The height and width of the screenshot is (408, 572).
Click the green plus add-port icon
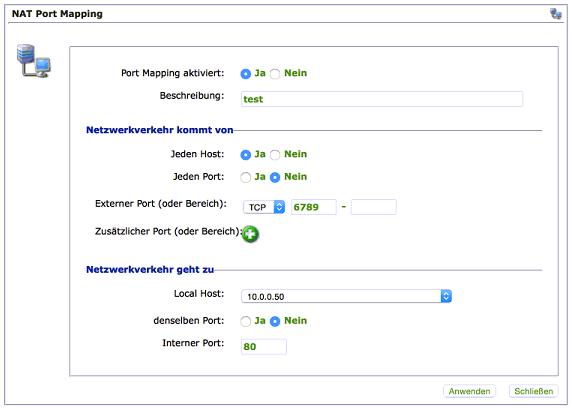tap(250, 234)
